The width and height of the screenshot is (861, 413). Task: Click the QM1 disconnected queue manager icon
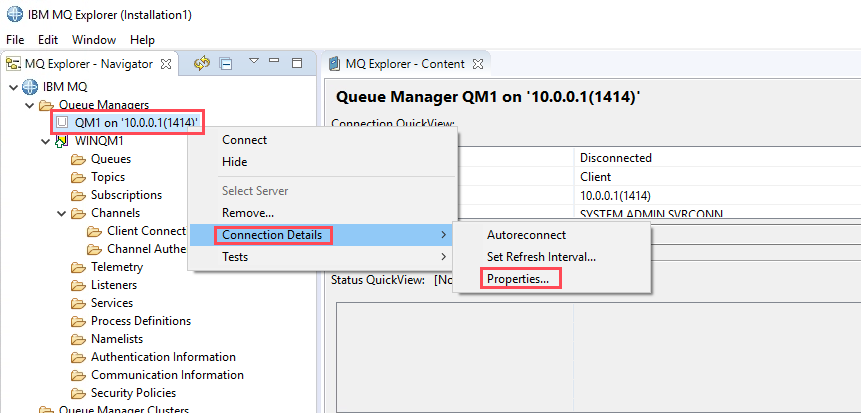(62, 122)
